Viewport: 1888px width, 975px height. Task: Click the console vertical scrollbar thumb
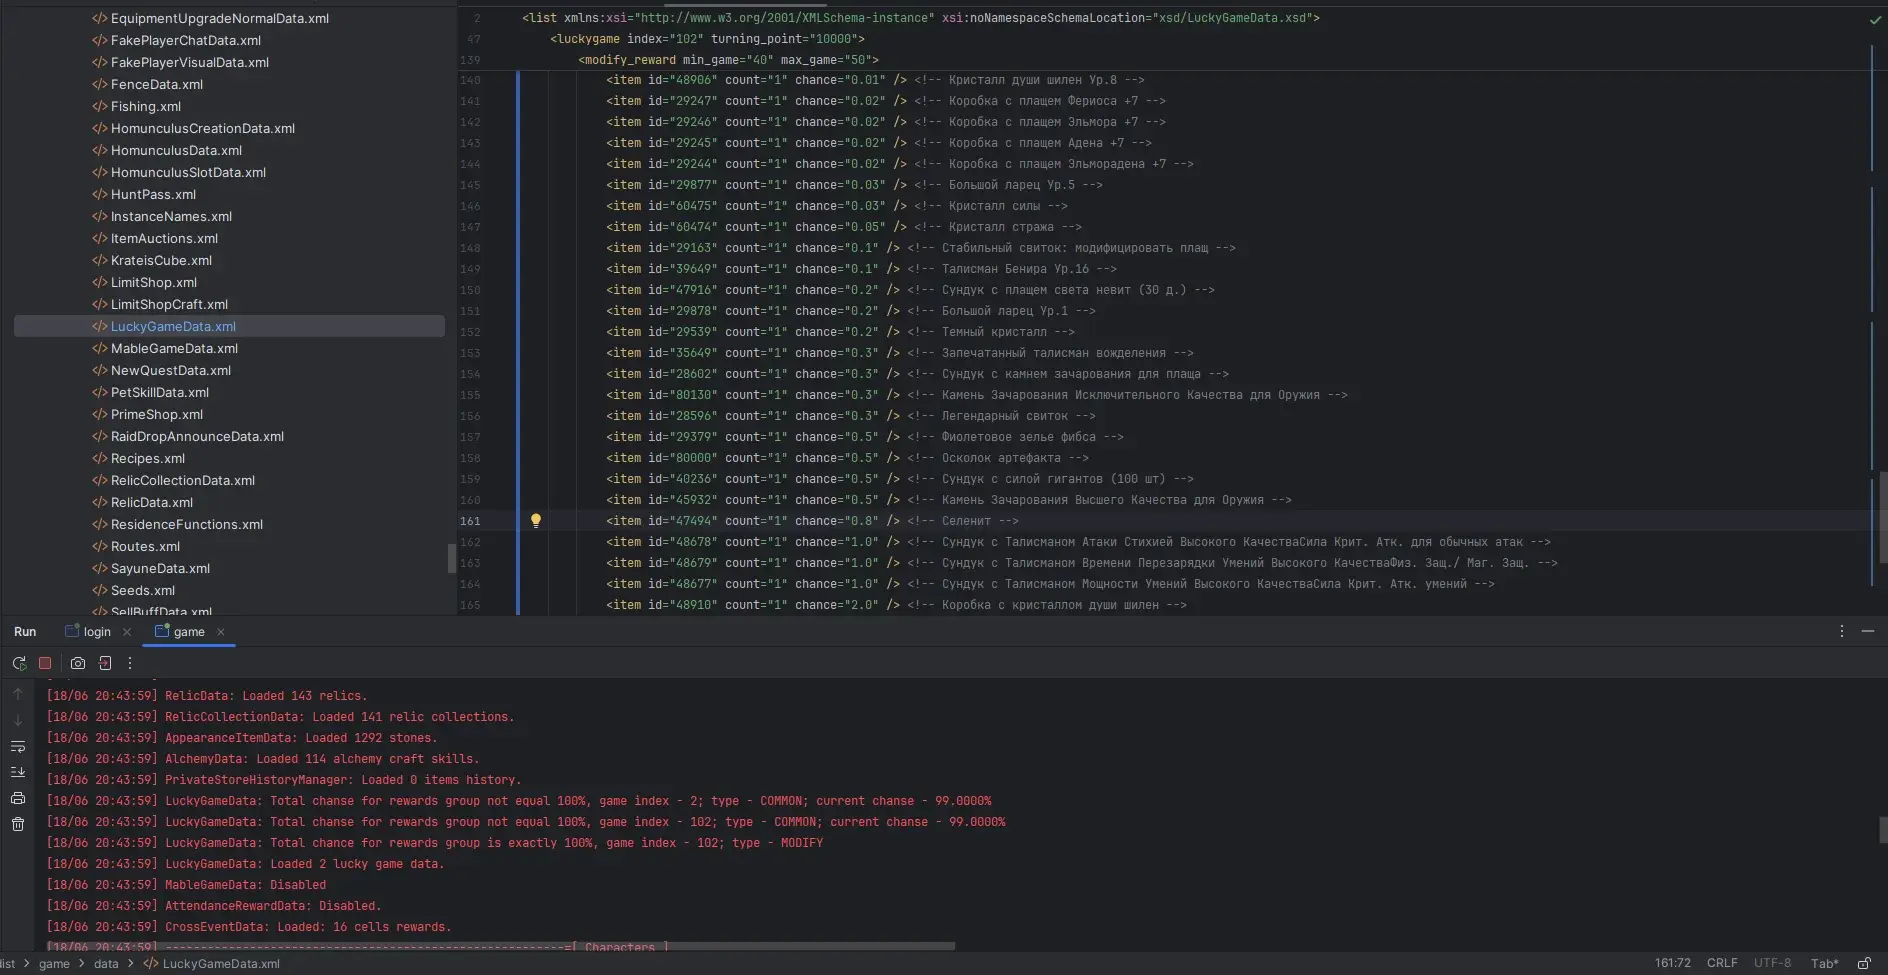1882,829
